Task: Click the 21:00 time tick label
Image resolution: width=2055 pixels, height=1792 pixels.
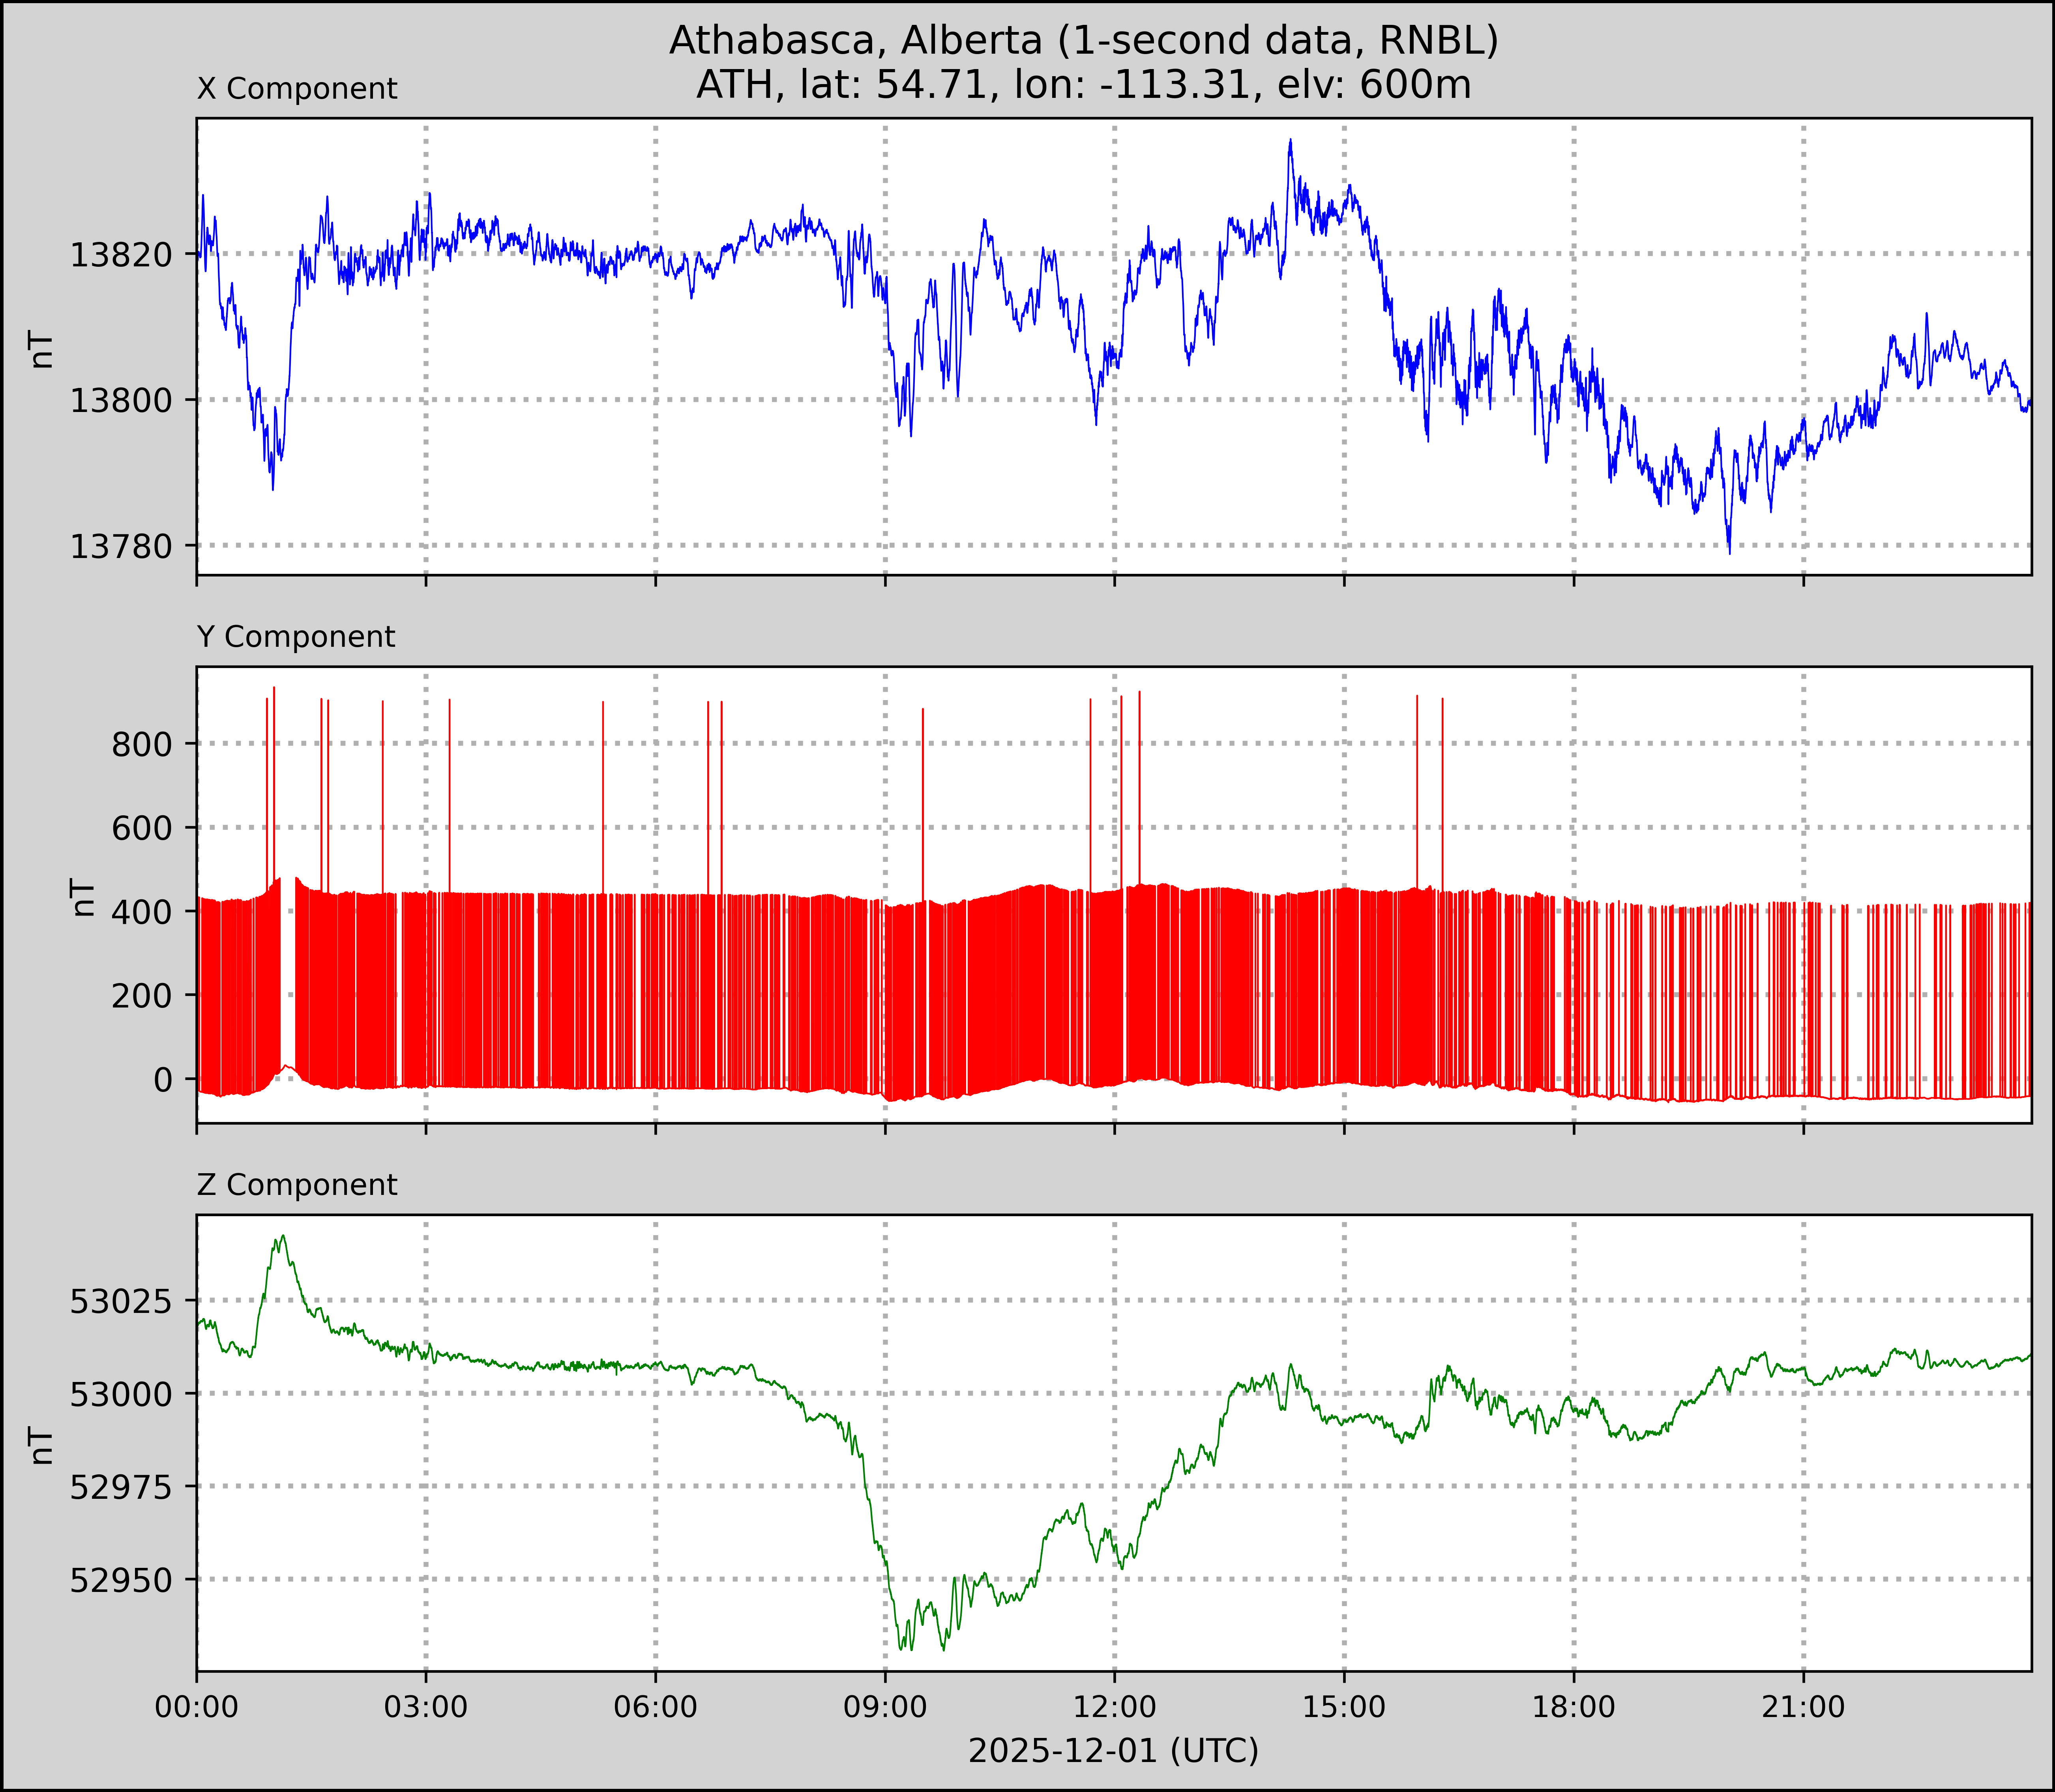Action: (x=1803, y=1707)
